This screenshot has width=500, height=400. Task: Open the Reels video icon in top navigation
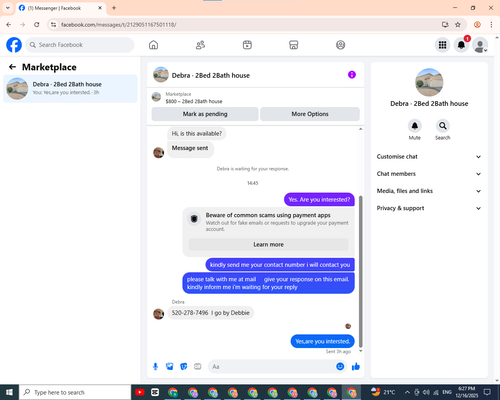247,45
